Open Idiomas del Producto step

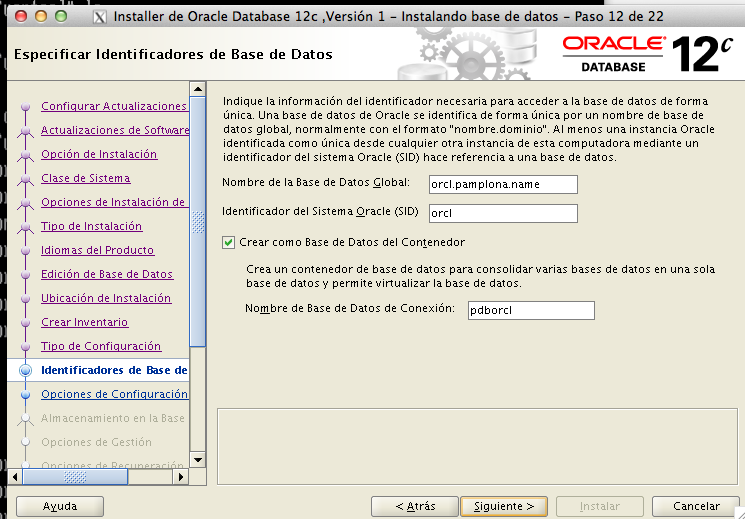97,250
